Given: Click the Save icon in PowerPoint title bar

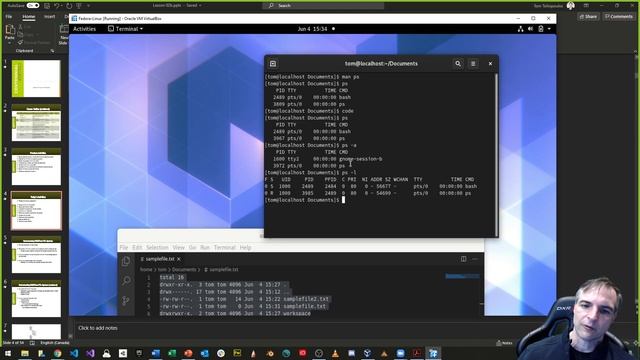Looking at the screenshot, I should point(47,6).
